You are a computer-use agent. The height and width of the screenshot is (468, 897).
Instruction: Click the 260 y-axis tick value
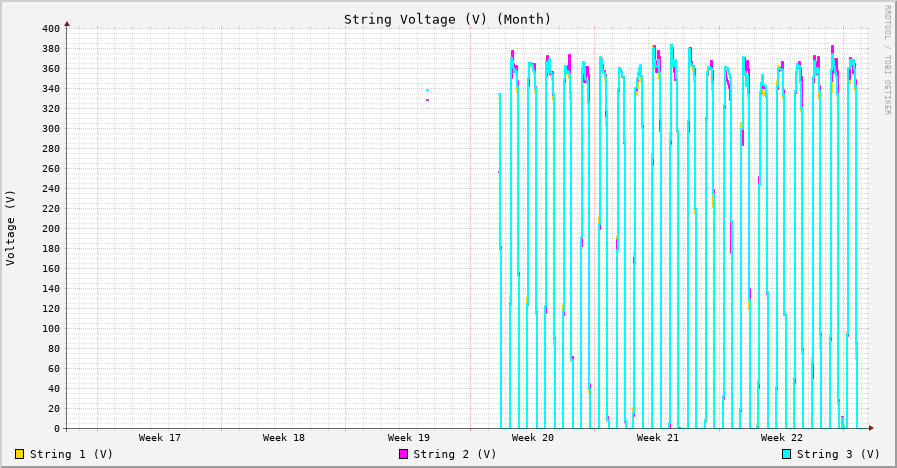click(x=50, y=169)
